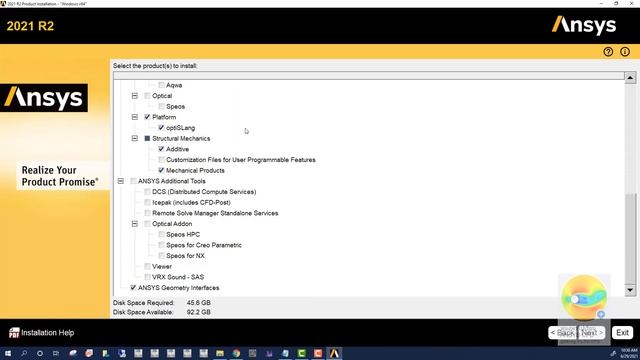Click the scrollbar up arrow
This screenshot has width=640, height=360.
pyautogui.click(x=630, y=78)
